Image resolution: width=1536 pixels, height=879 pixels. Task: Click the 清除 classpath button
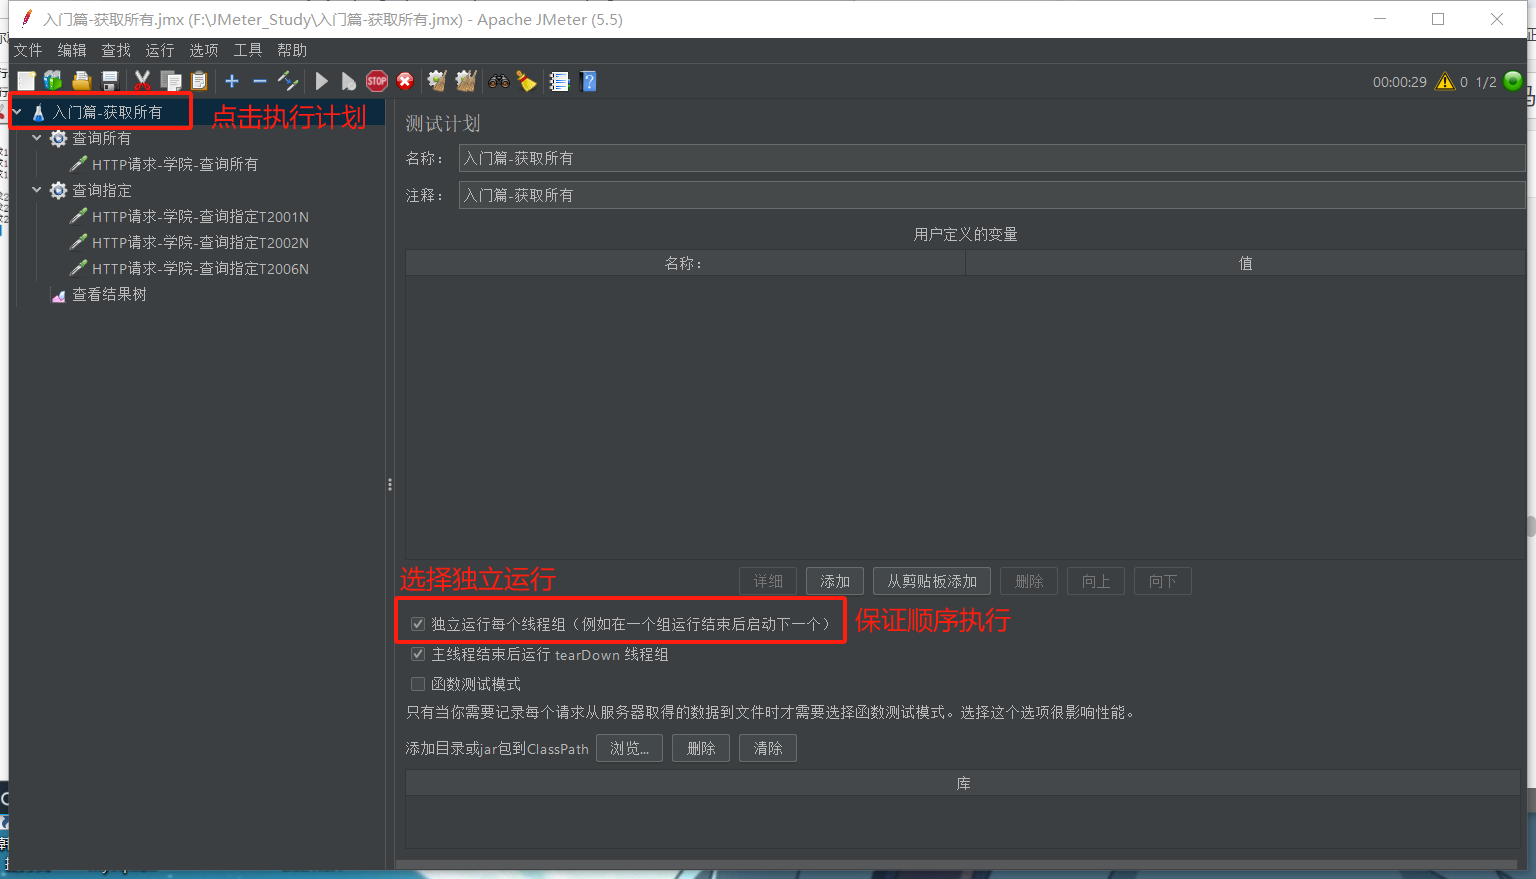[x=768, y=748]
